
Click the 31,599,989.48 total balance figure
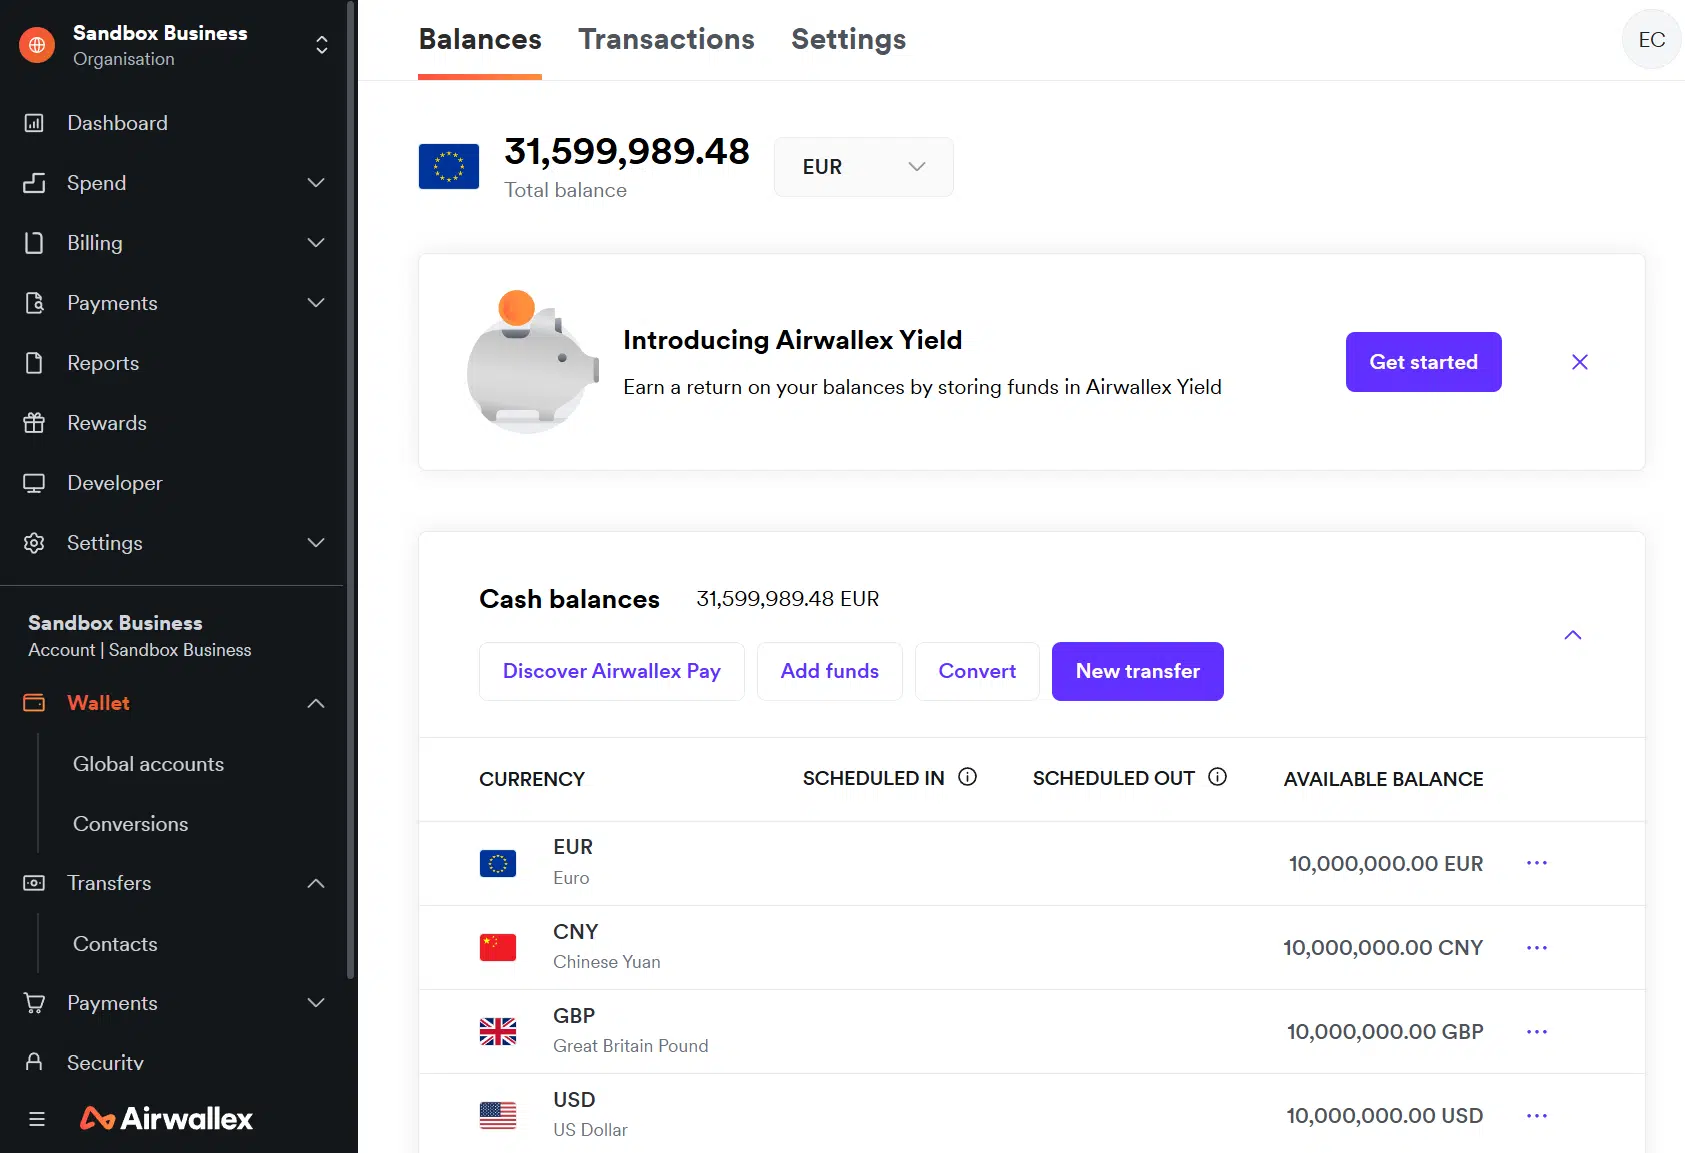(627, 151)
